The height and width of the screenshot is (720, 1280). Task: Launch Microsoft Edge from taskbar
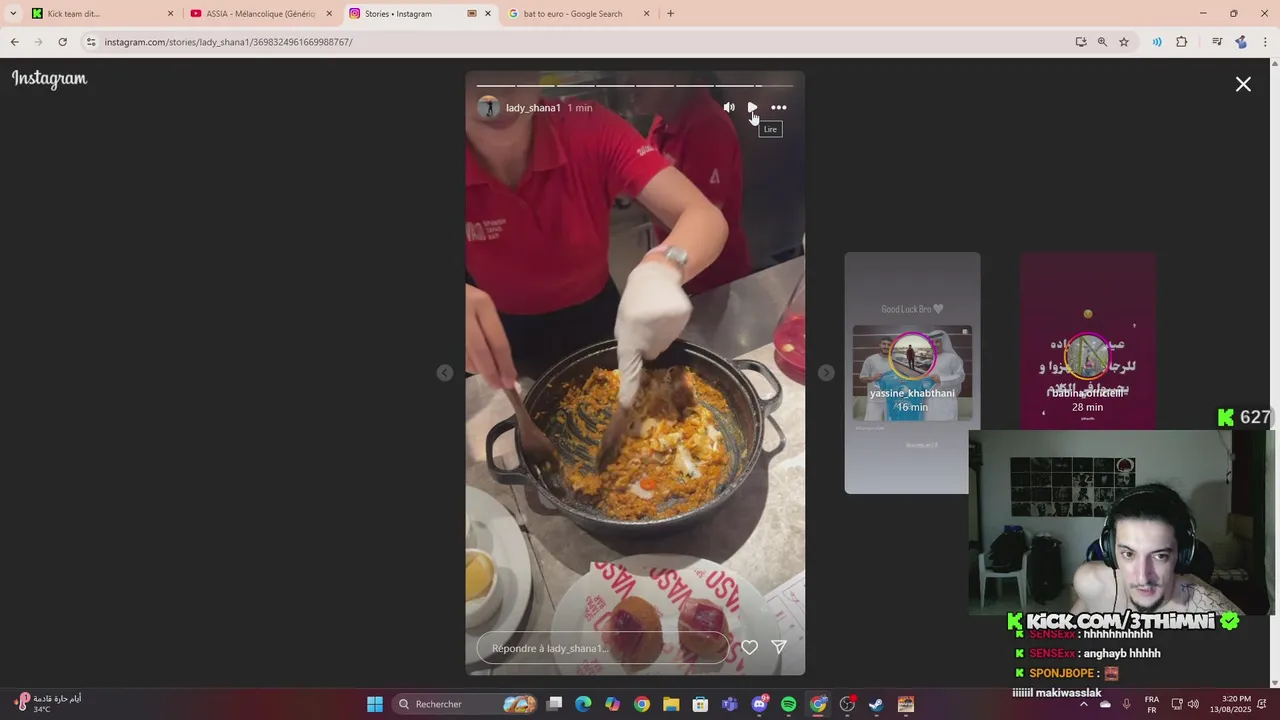(583, 704)
